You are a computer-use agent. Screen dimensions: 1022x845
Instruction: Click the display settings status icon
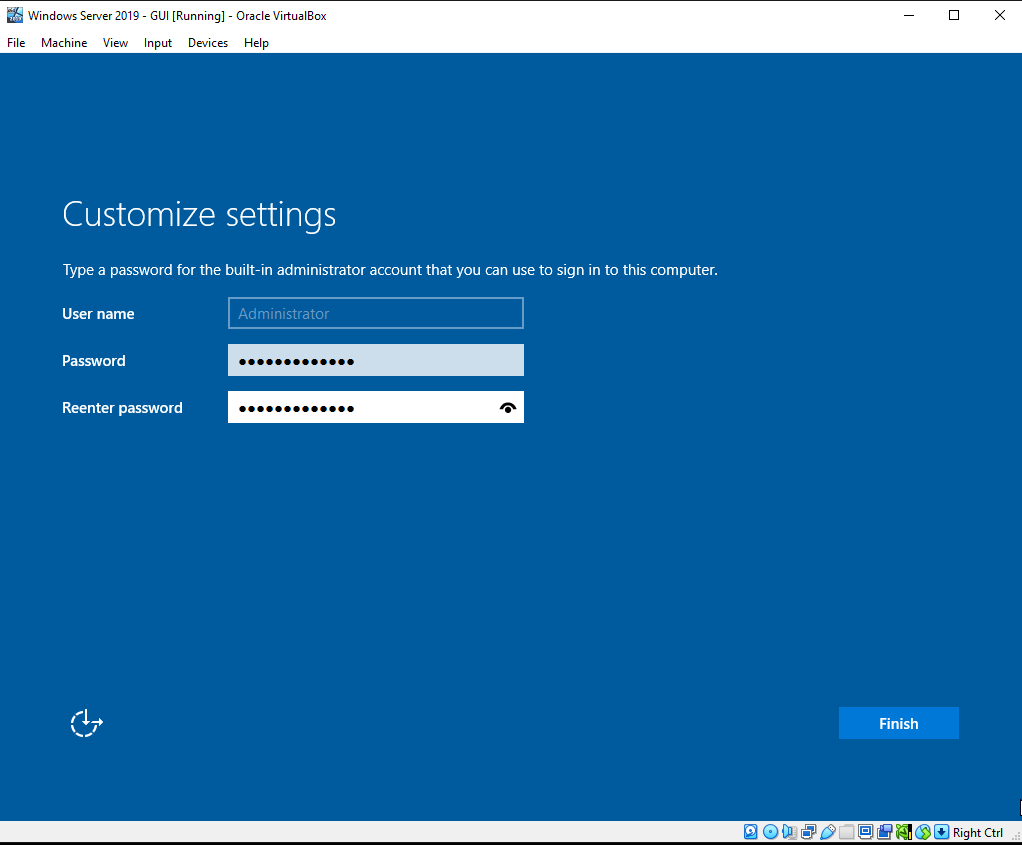tap(866, 832)
